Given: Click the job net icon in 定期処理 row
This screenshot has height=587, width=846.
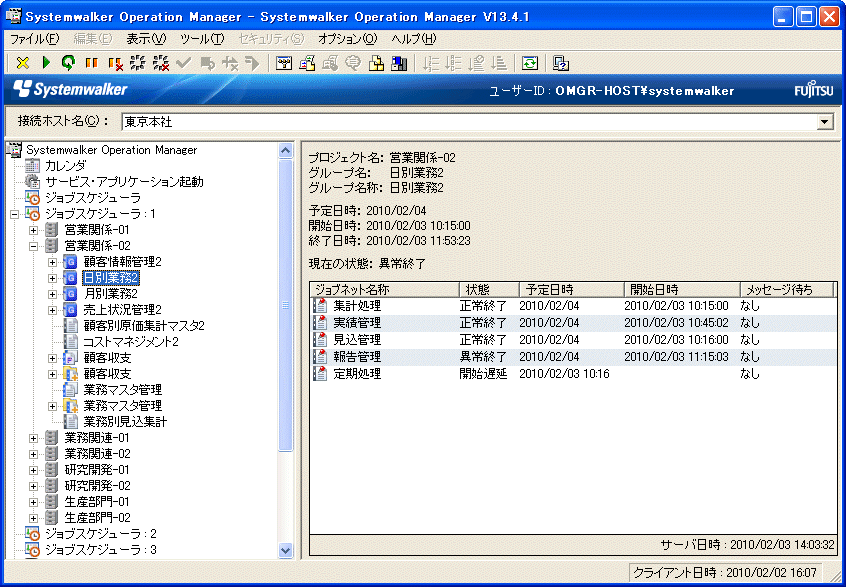Looking at the screenshot, I should [x=320, y=373].
